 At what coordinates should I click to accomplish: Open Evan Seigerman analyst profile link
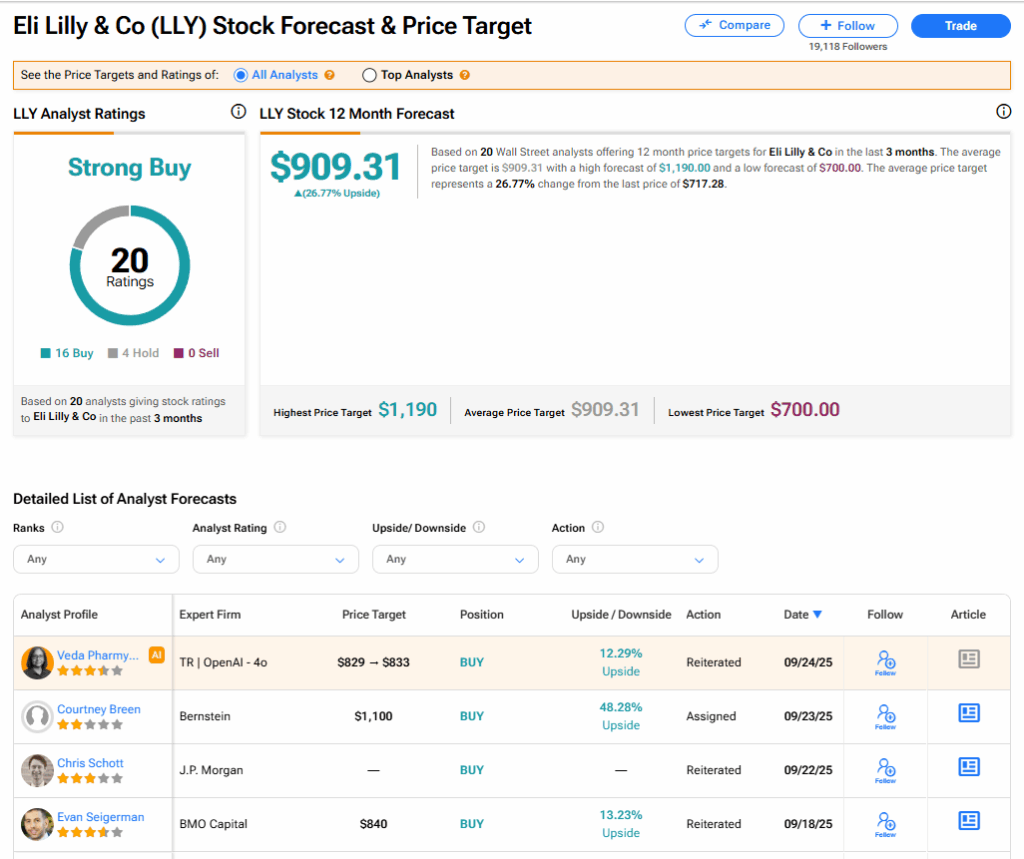click(101, 817)
